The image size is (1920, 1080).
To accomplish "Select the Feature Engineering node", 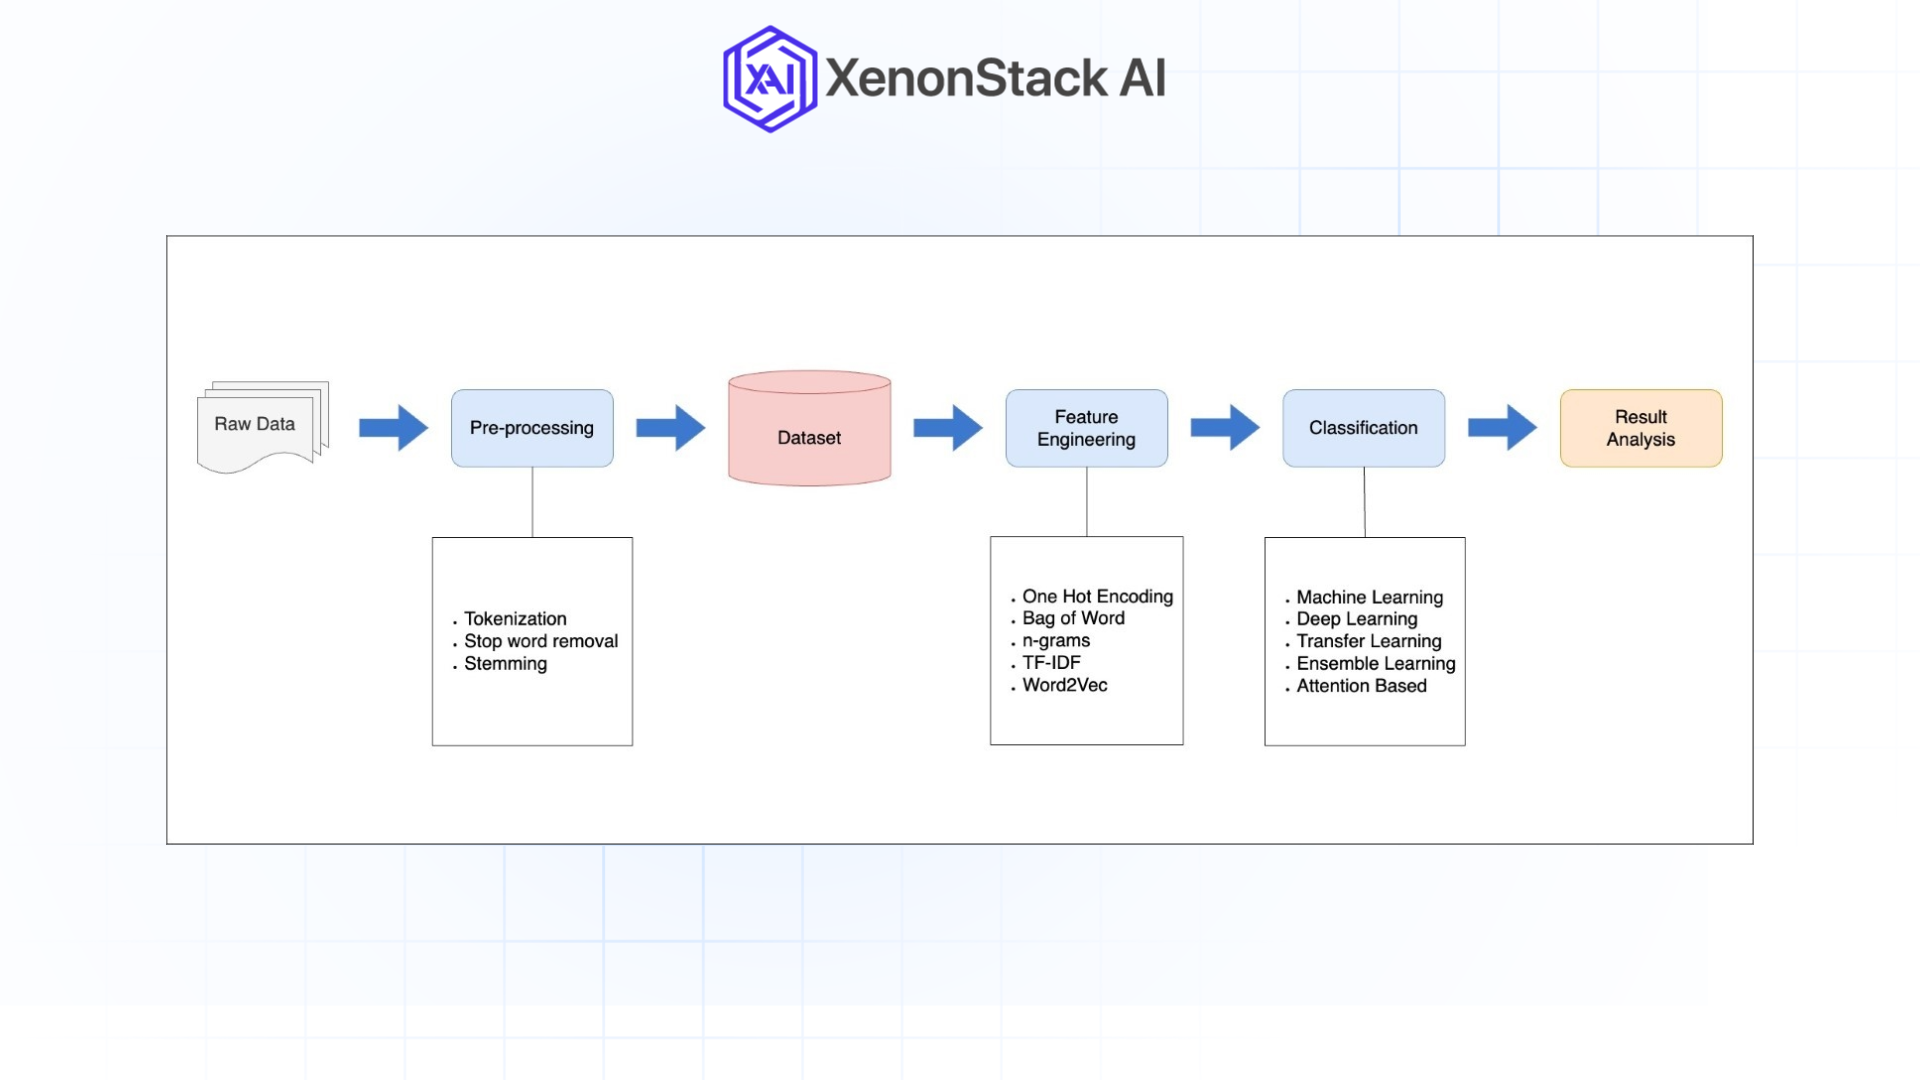I will click(1086, 428).
